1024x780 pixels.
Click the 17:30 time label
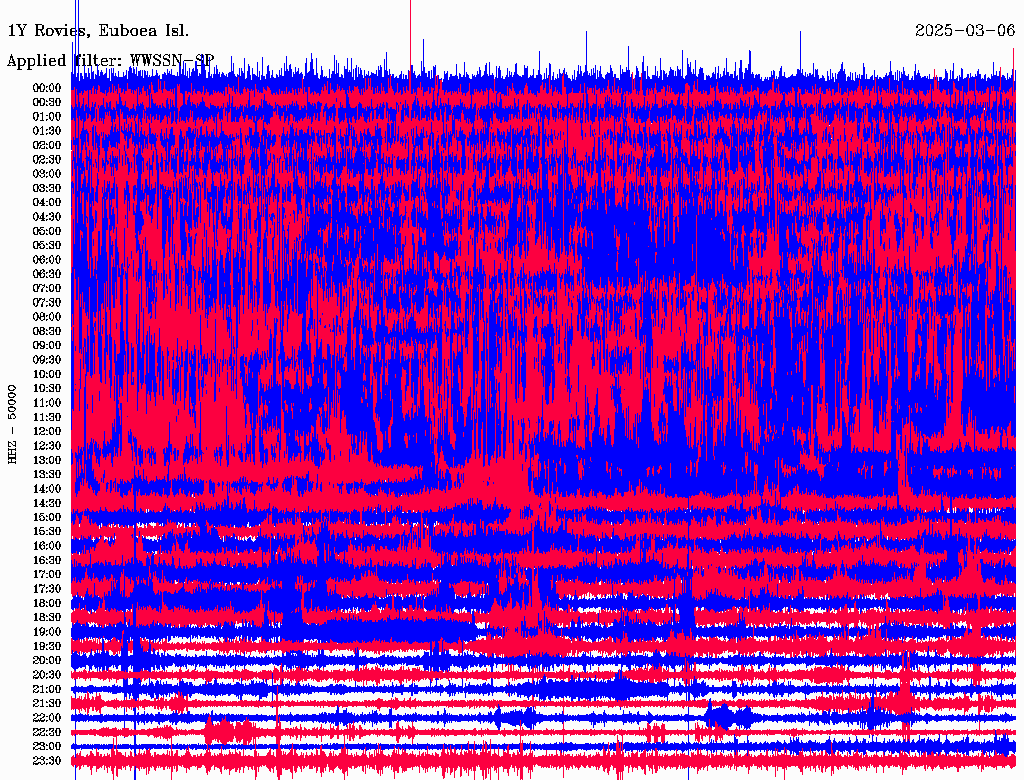tap(47, 589)
